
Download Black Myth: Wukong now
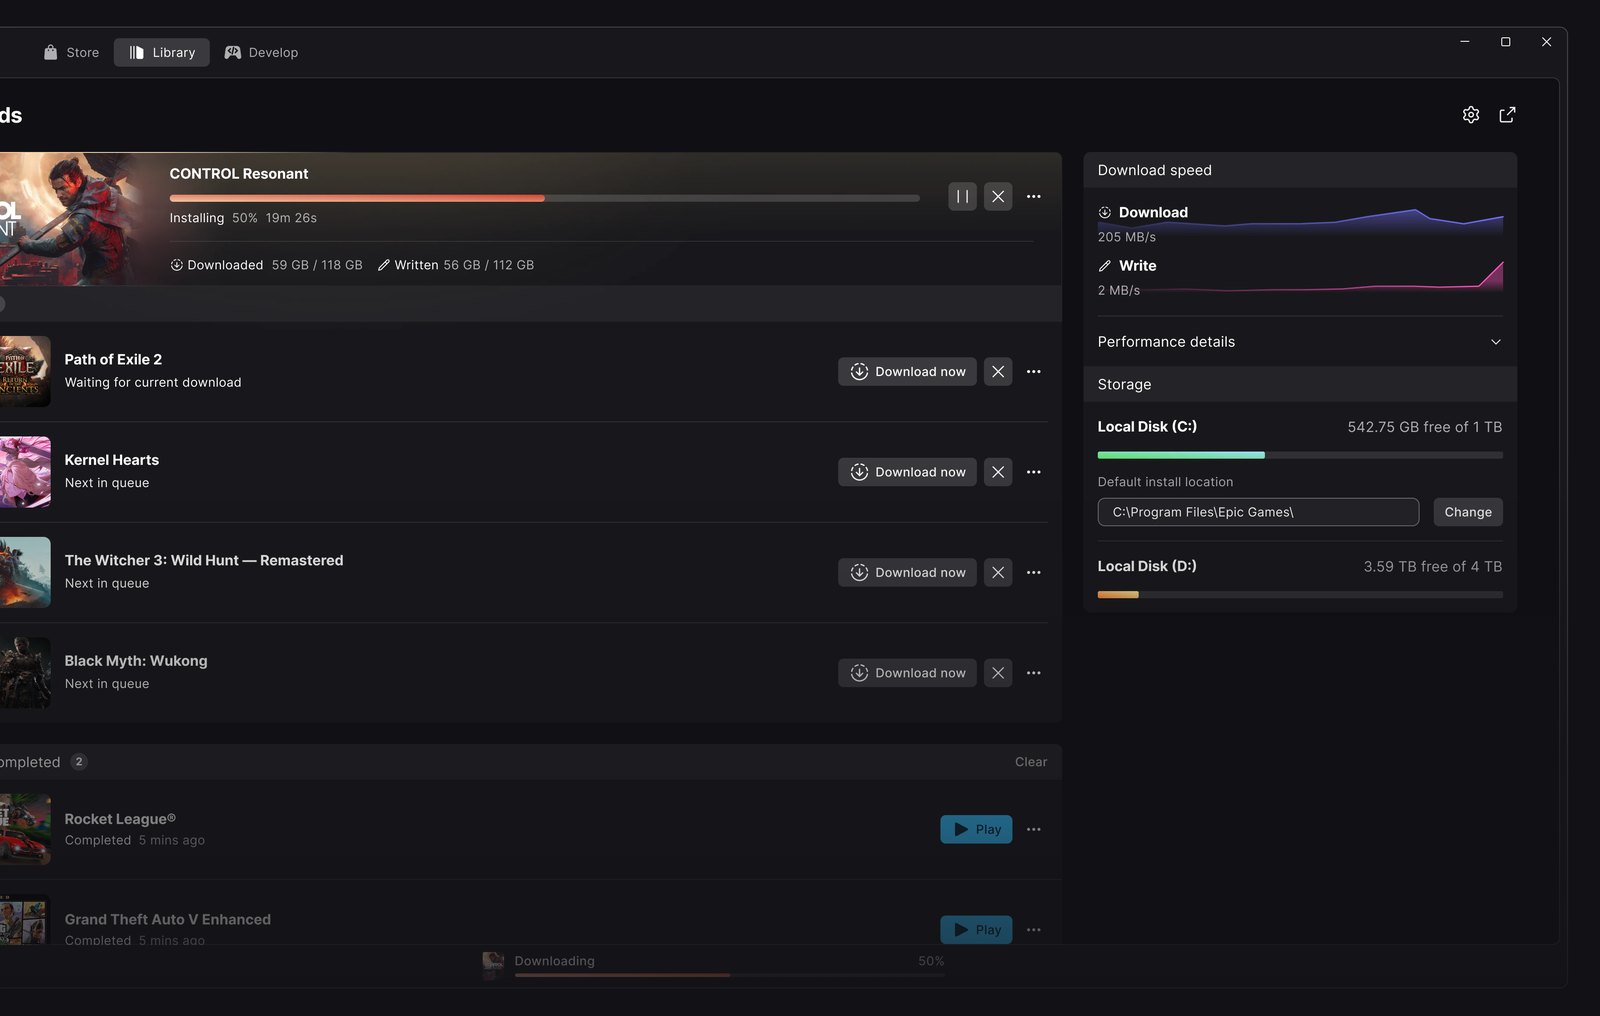coord(907,673)
